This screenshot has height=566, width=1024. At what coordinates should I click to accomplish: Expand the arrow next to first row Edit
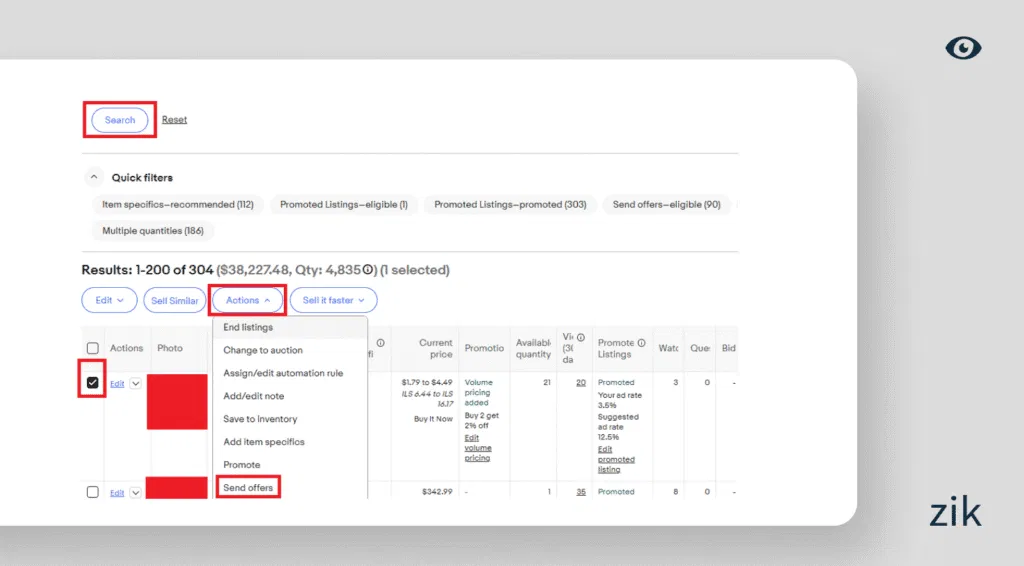136,383
